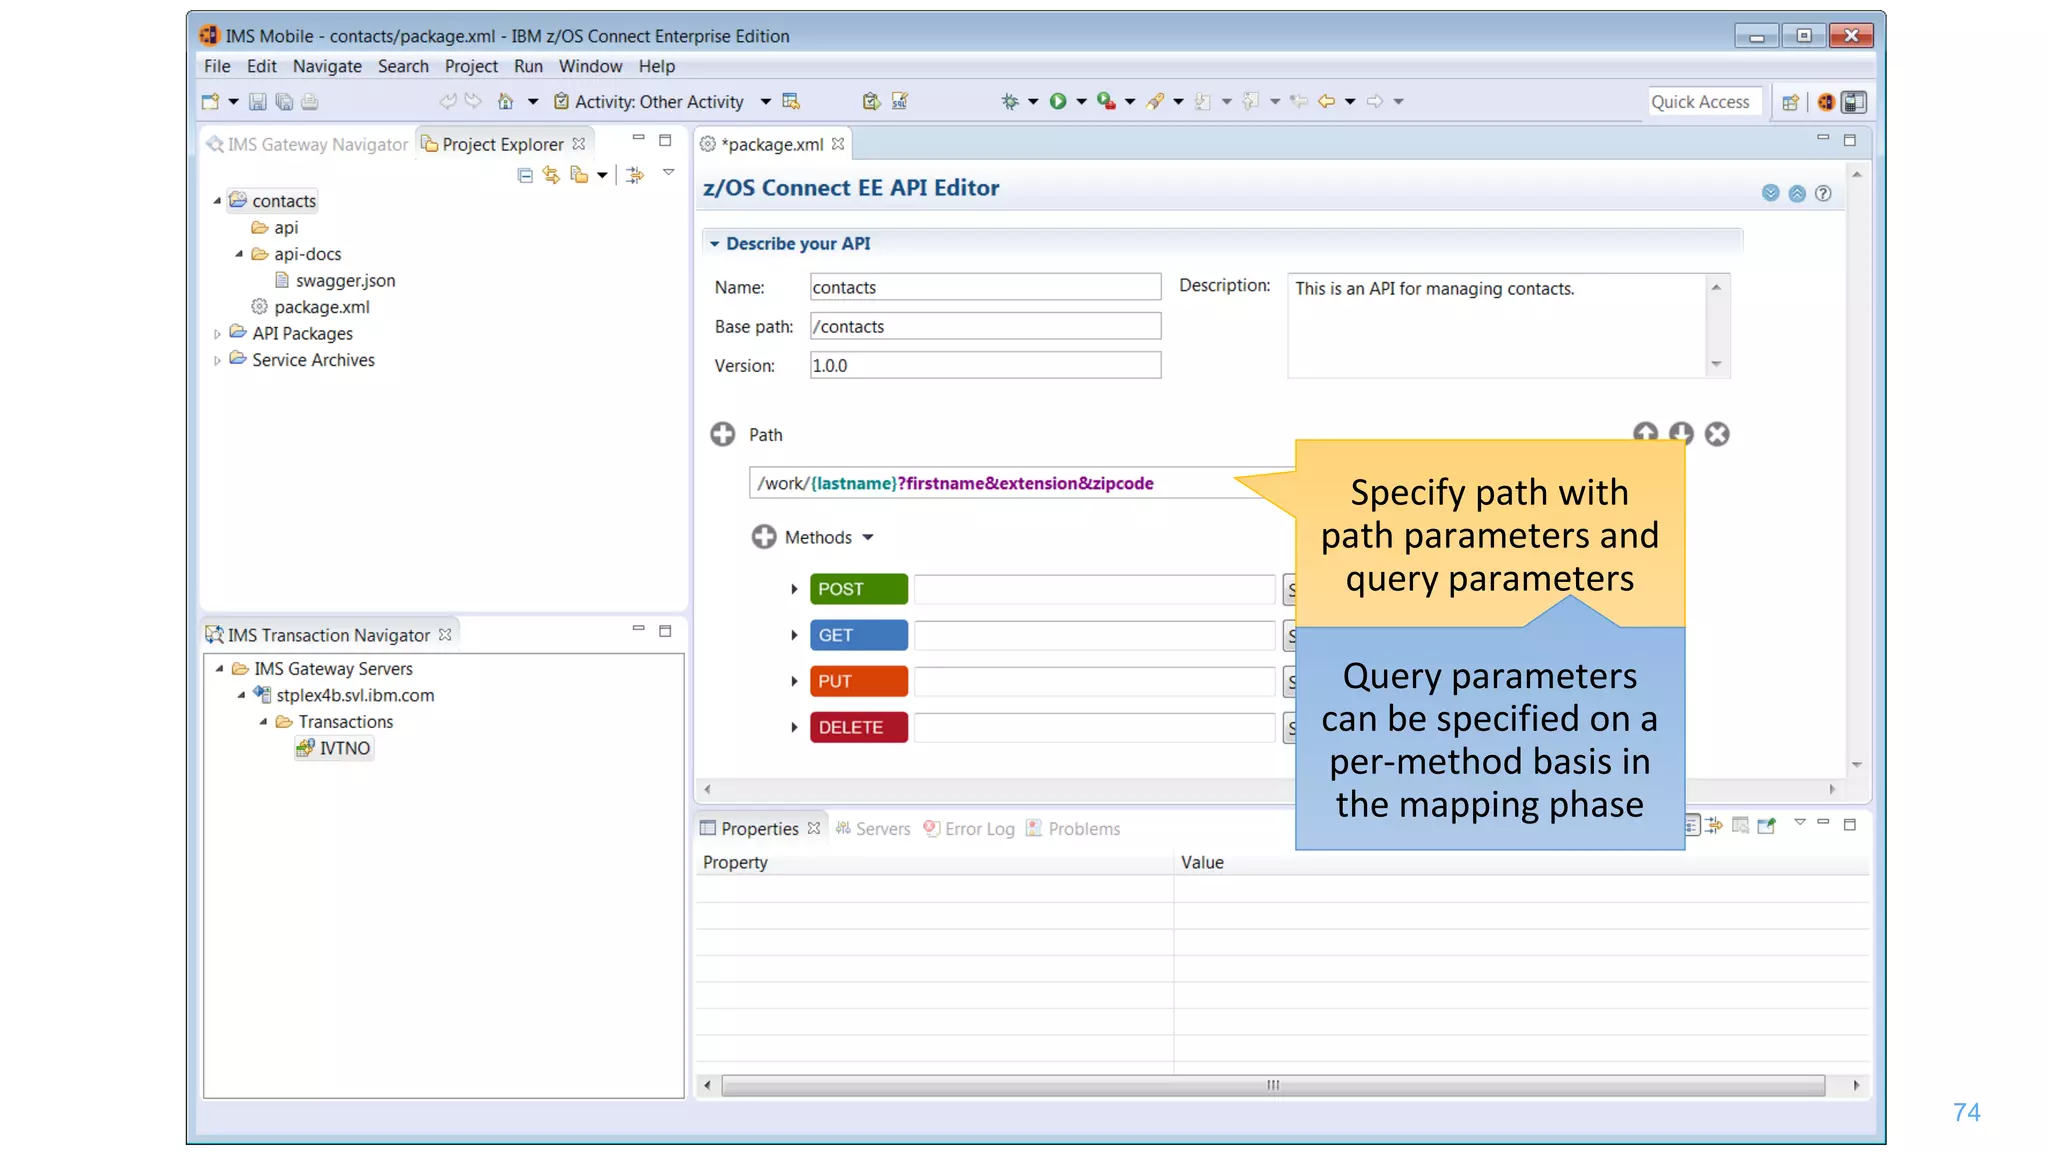Expand the API Packages tree node
The width and height of the screenshot is (2048, 1152).
(217, 334)
